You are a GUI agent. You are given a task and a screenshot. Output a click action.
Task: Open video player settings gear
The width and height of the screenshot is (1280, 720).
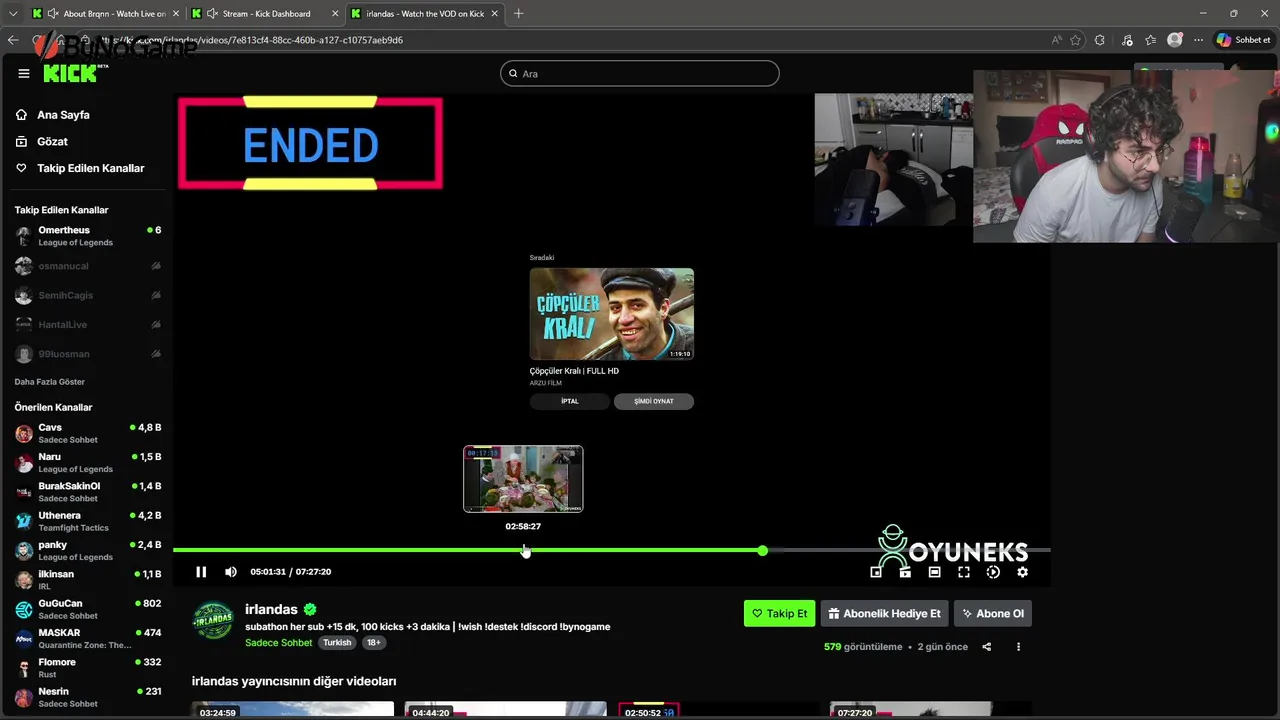point(1022,572)
